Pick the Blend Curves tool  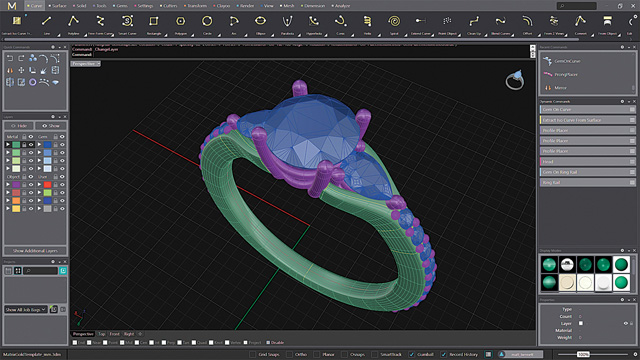(500, 21)
